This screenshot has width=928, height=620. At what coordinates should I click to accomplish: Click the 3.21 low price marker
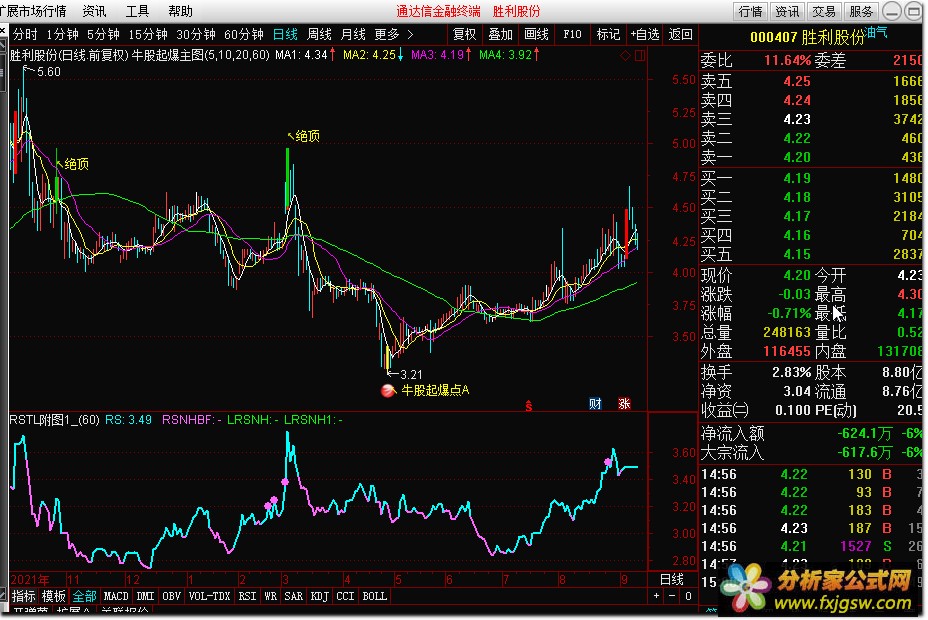pyautogui.click(x=411, y=374)
